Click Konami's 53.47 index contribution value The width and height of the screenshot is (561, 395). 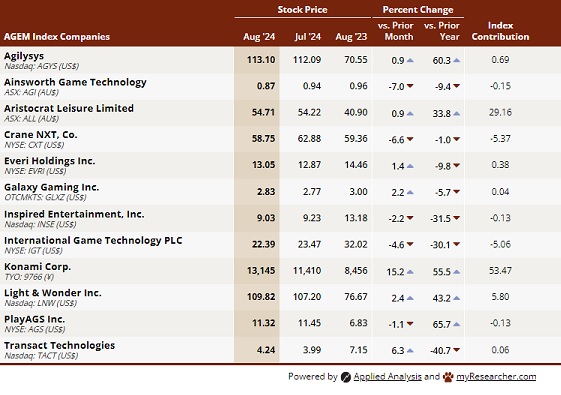[x=500, y=271]
